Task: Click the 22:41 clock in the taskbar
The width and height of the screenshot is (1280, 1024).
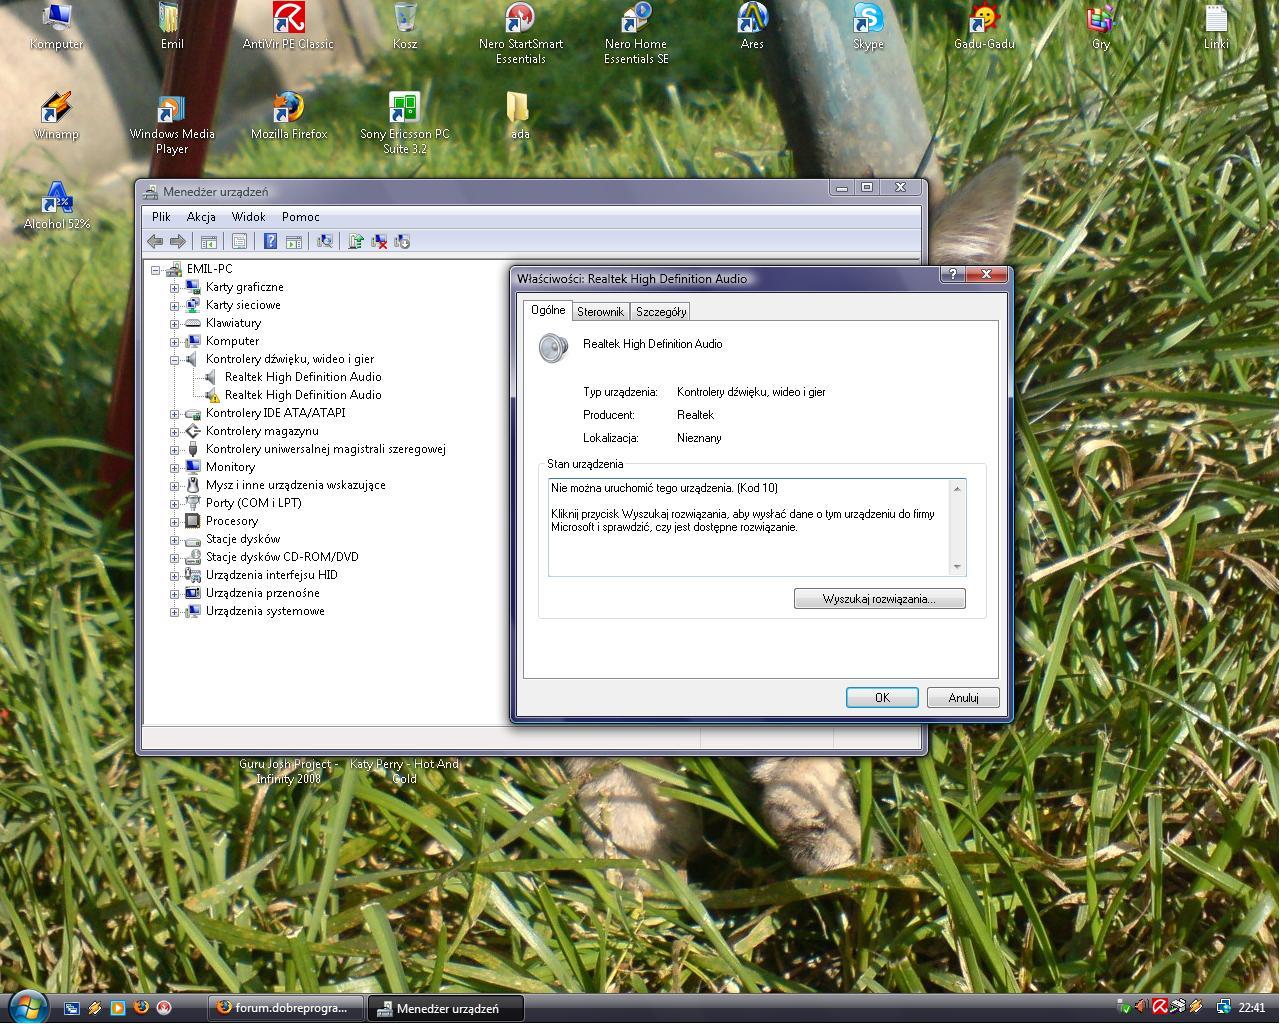Action: [1251, 1008]
